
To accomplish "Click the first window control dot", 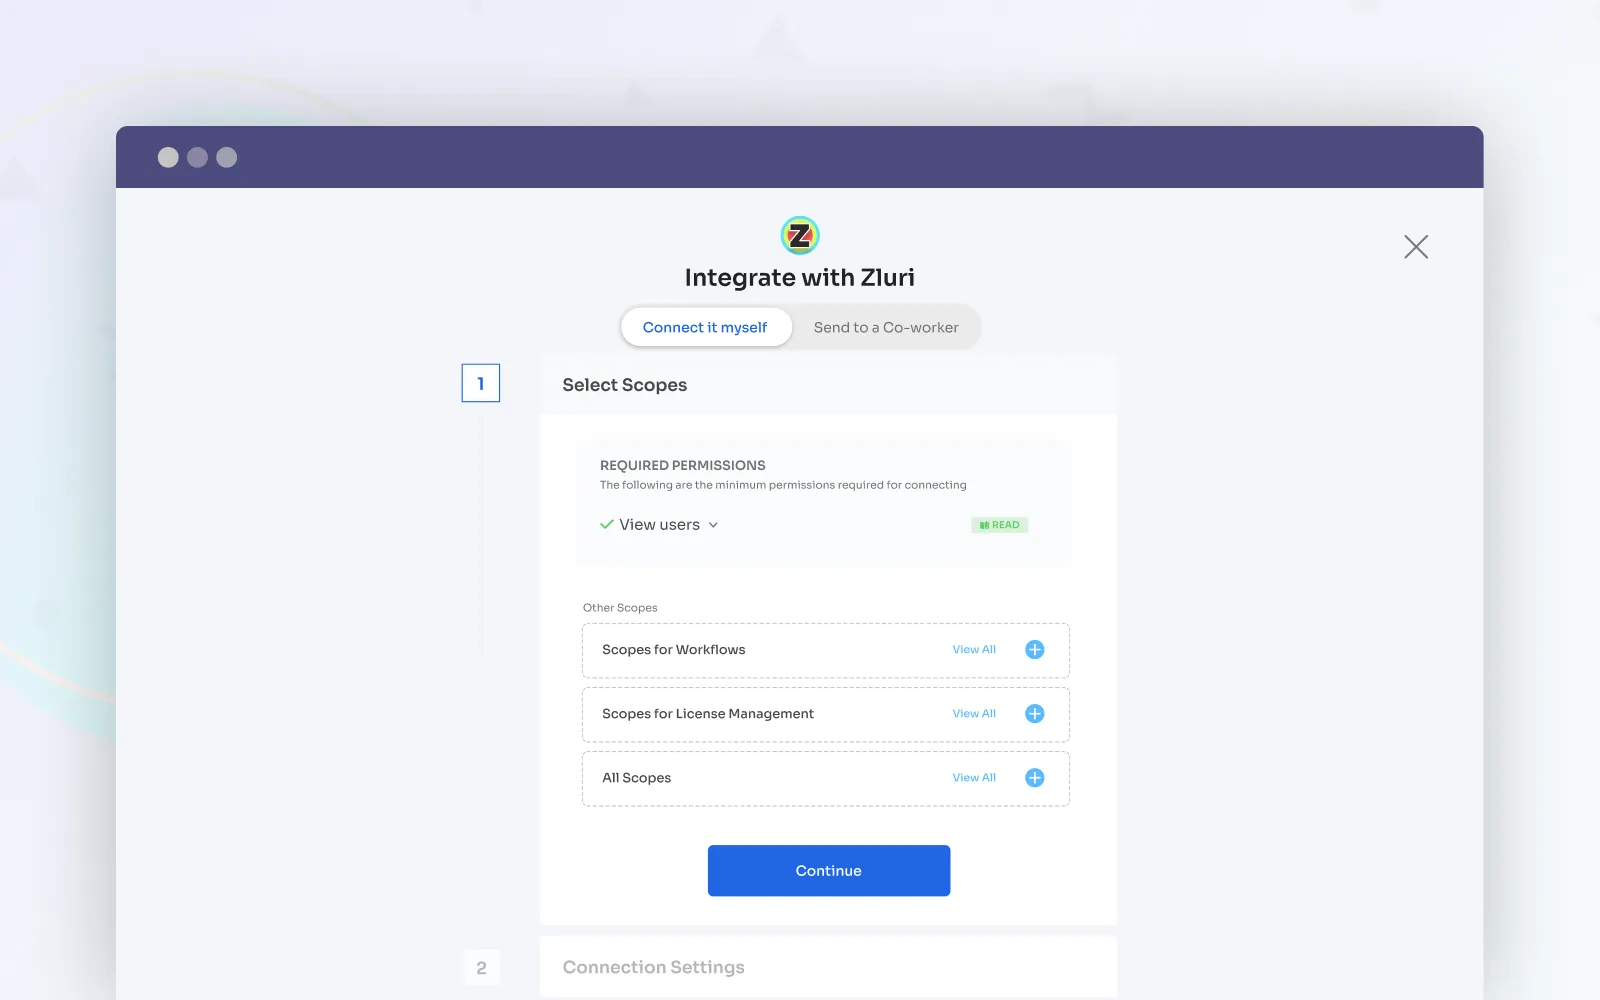I will (x=168, y=157).
